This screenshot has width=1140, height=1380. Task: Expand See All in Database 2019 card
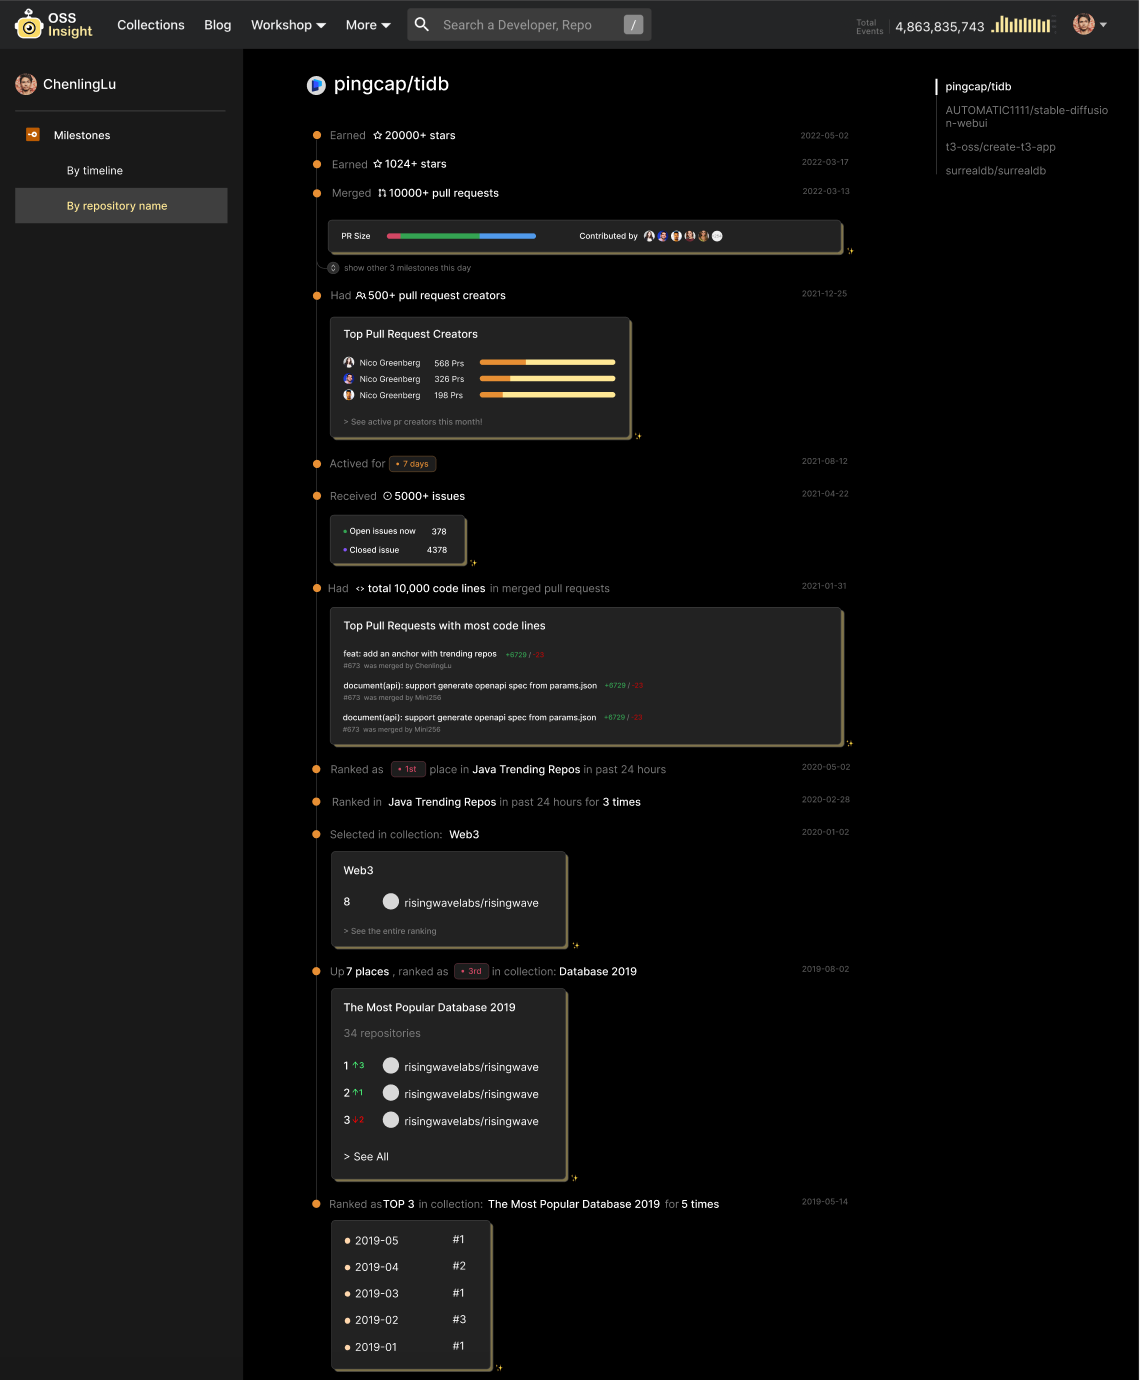pos(366,1157)
